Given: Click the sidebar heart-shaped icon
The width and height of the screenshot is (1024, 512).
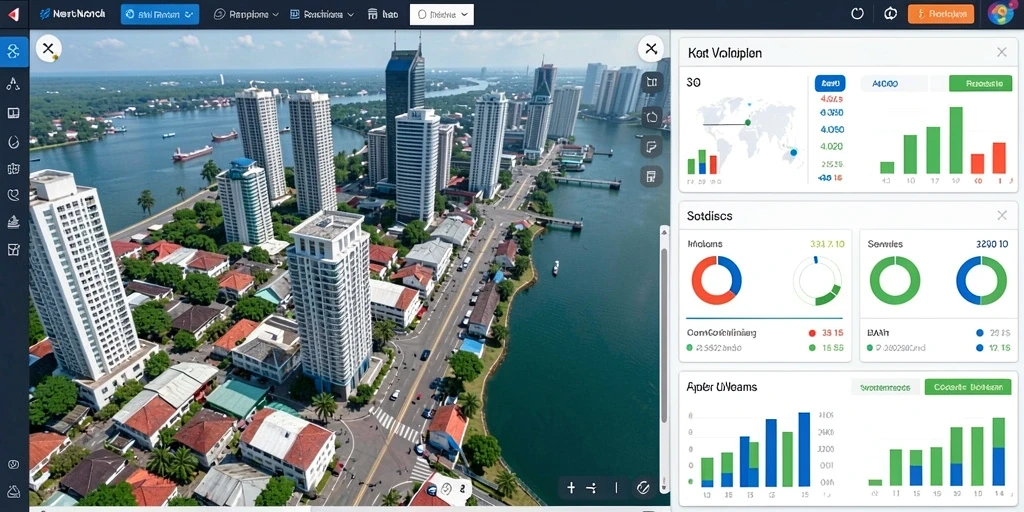Looking at the screenshot, I should click(13, 195).
